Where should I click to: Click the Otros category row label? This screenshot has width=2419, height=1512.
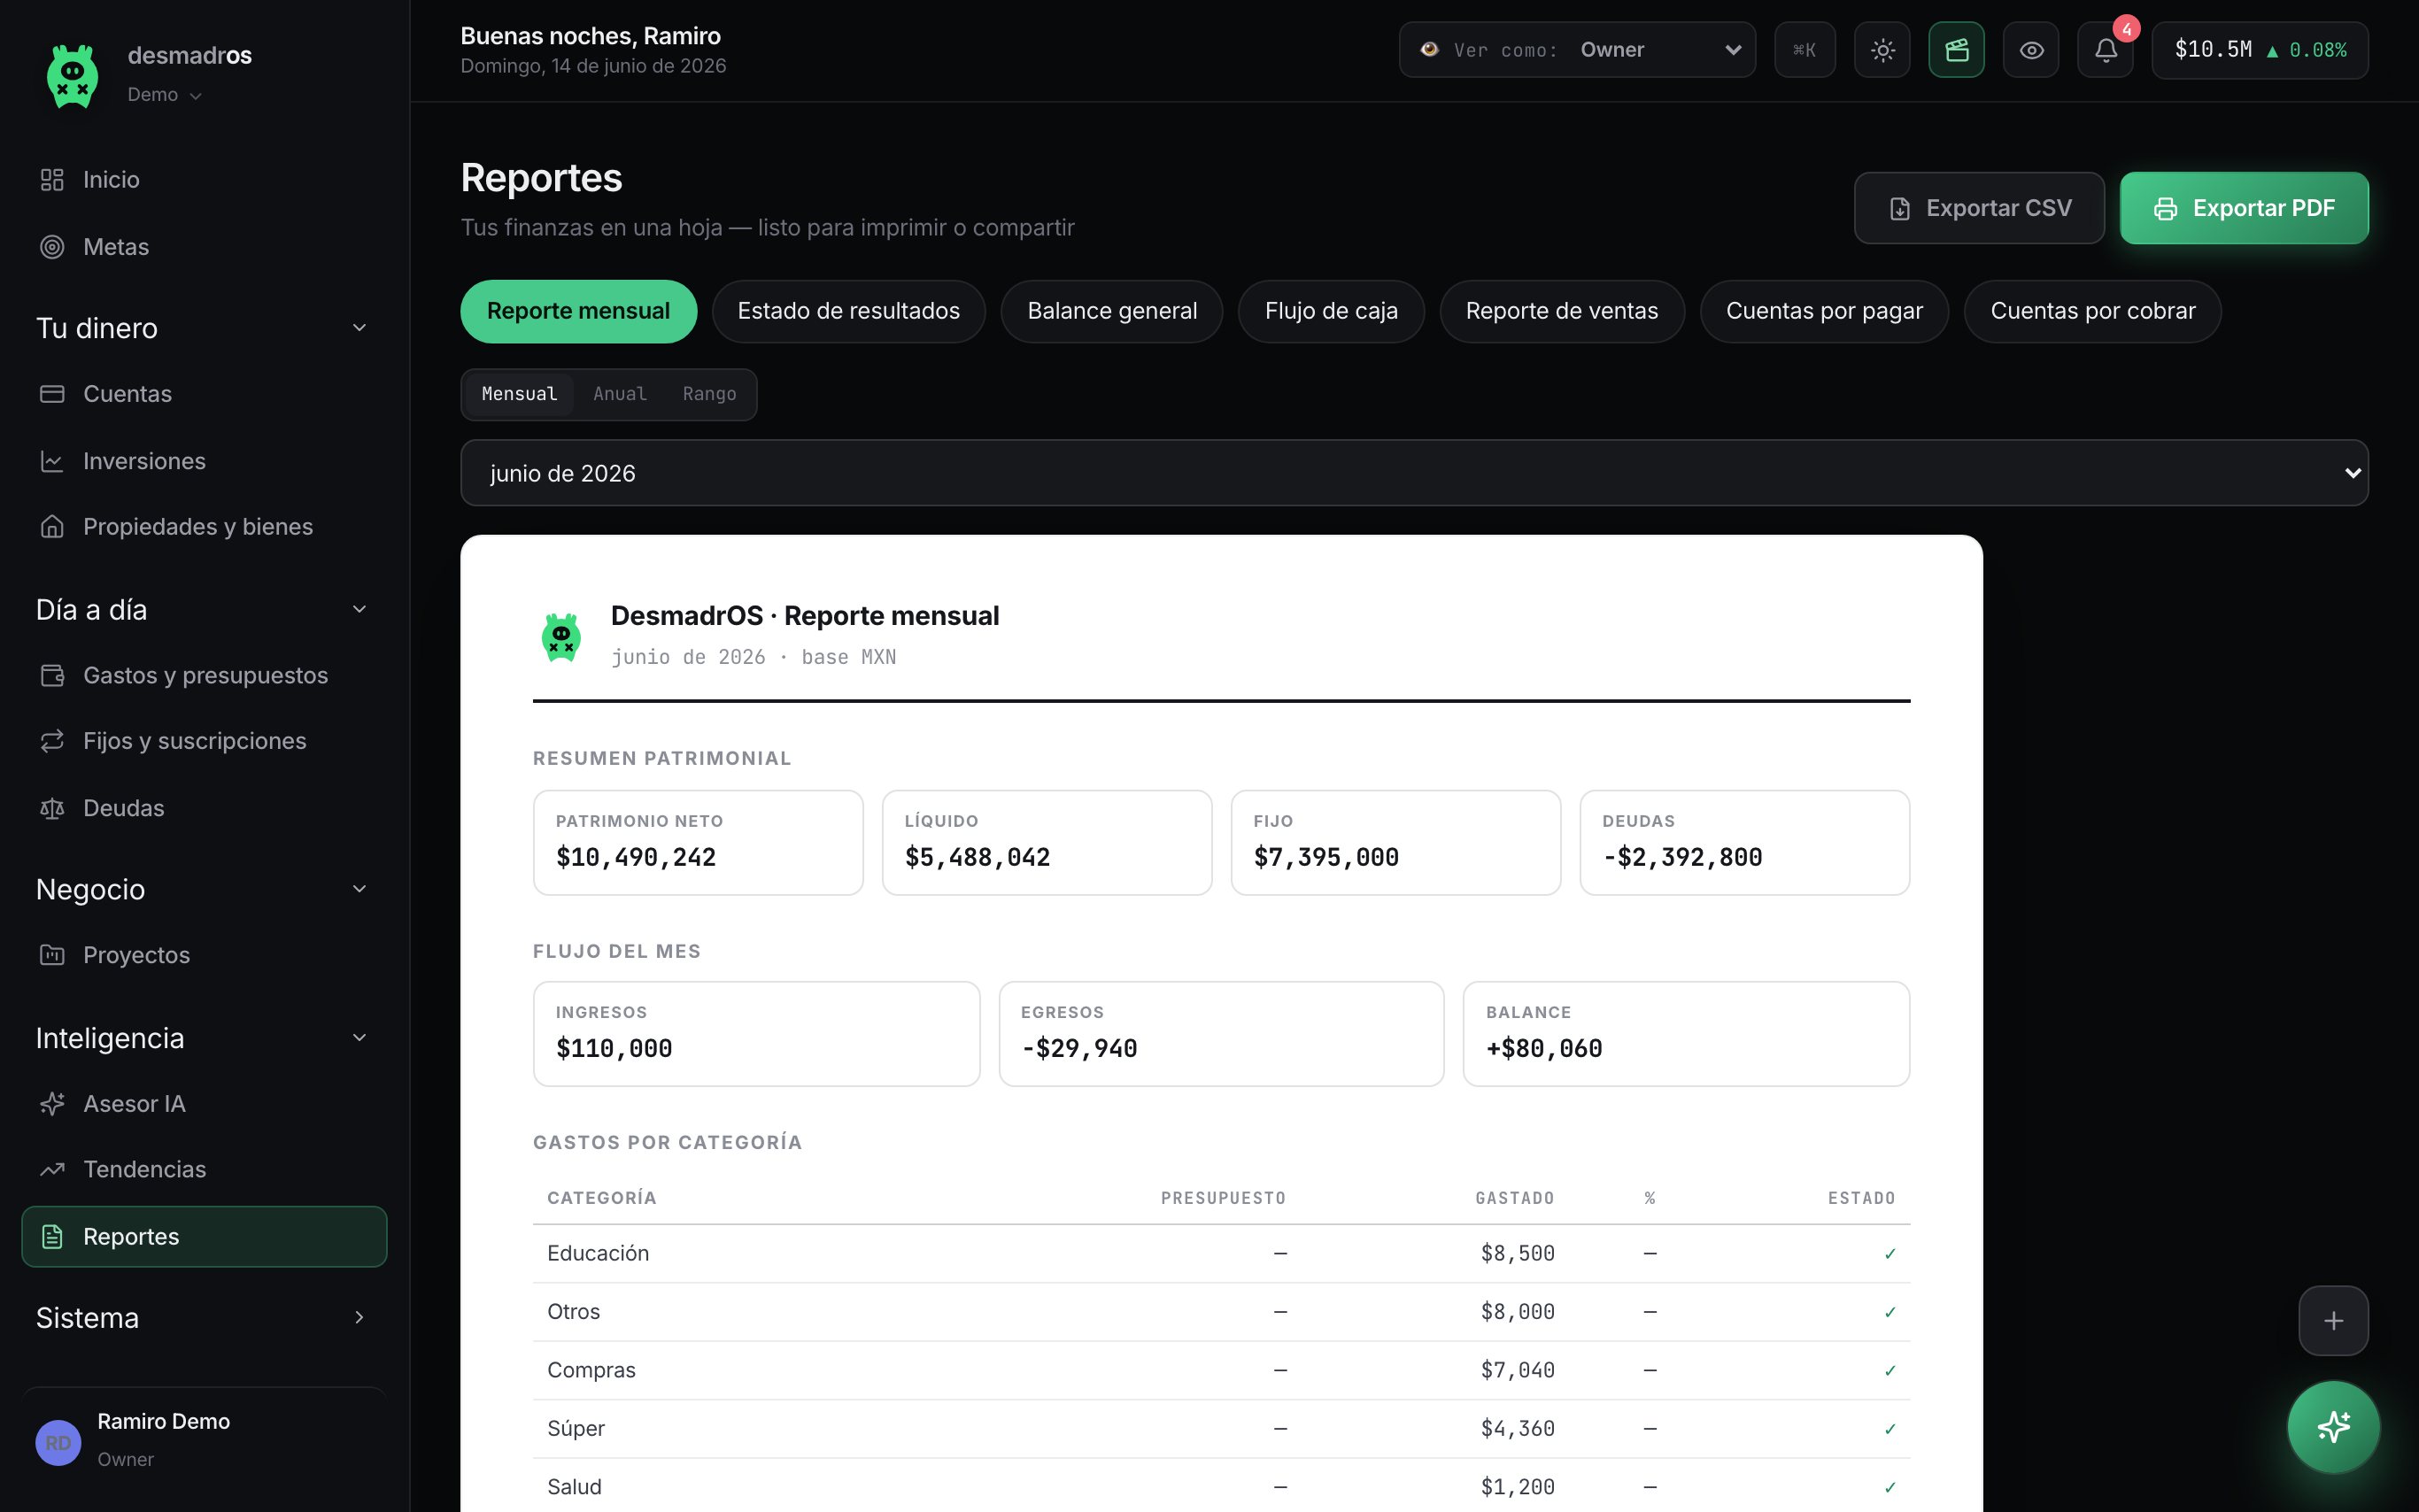click(x=573, y=1312)
